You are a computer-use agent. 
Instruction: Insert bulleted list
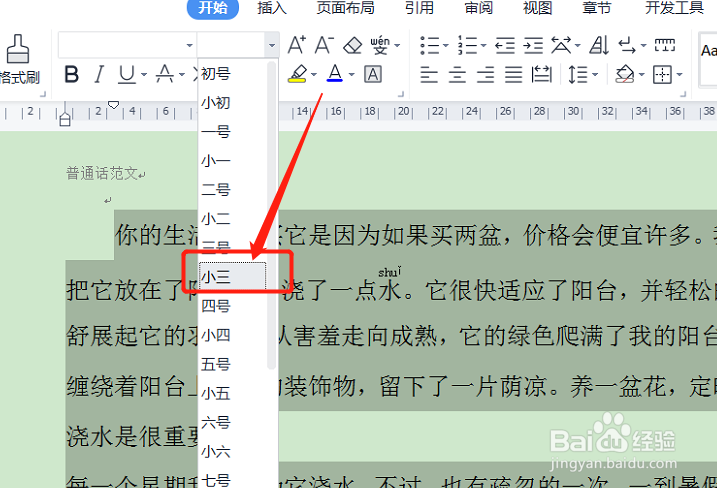tap(430, 45)
